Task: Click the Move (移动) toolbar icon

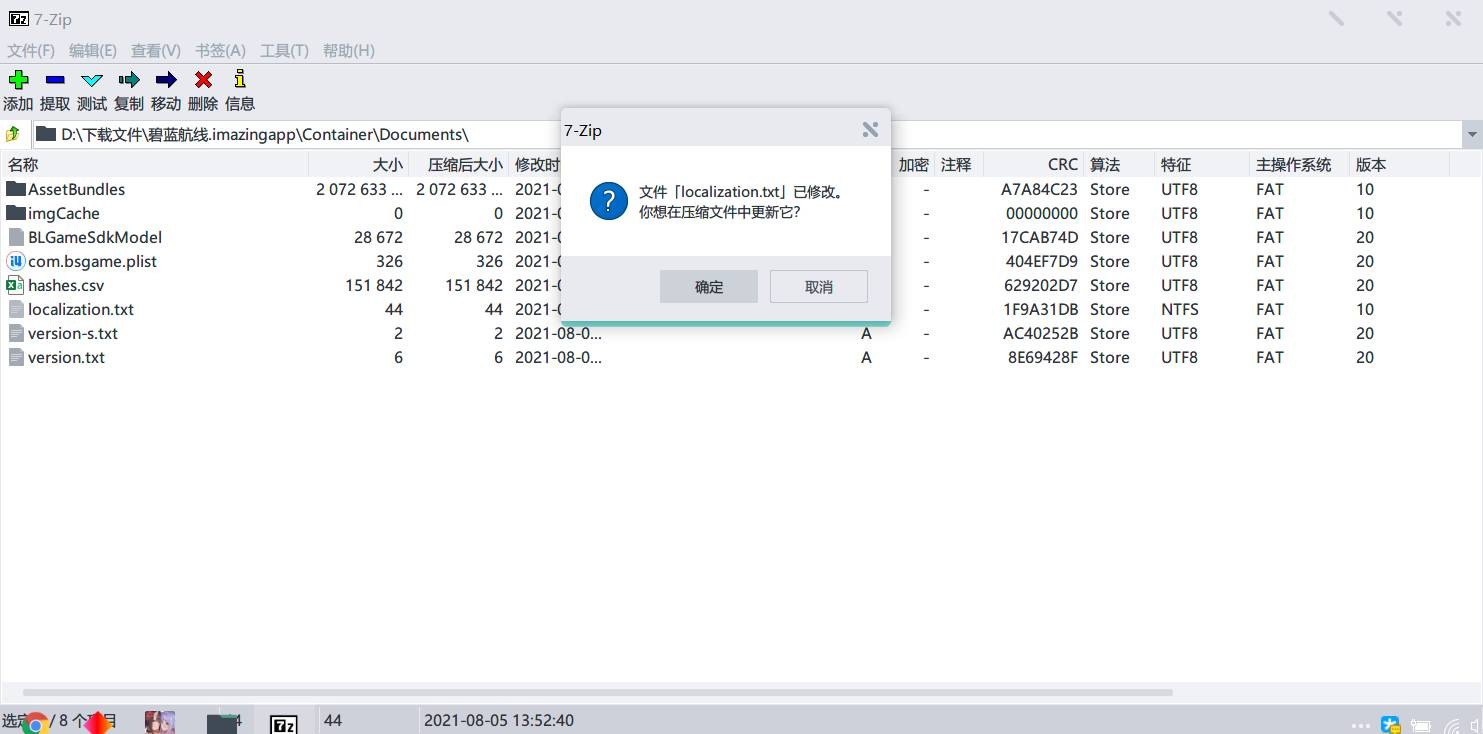Action: click(x=166, y=80)
